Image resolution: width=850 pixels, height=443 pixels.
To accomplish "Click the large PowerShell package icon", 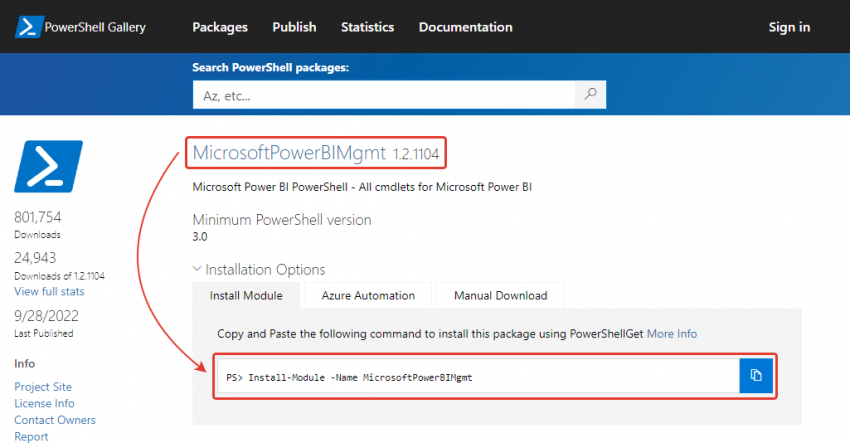I will (x=48, y=166).
